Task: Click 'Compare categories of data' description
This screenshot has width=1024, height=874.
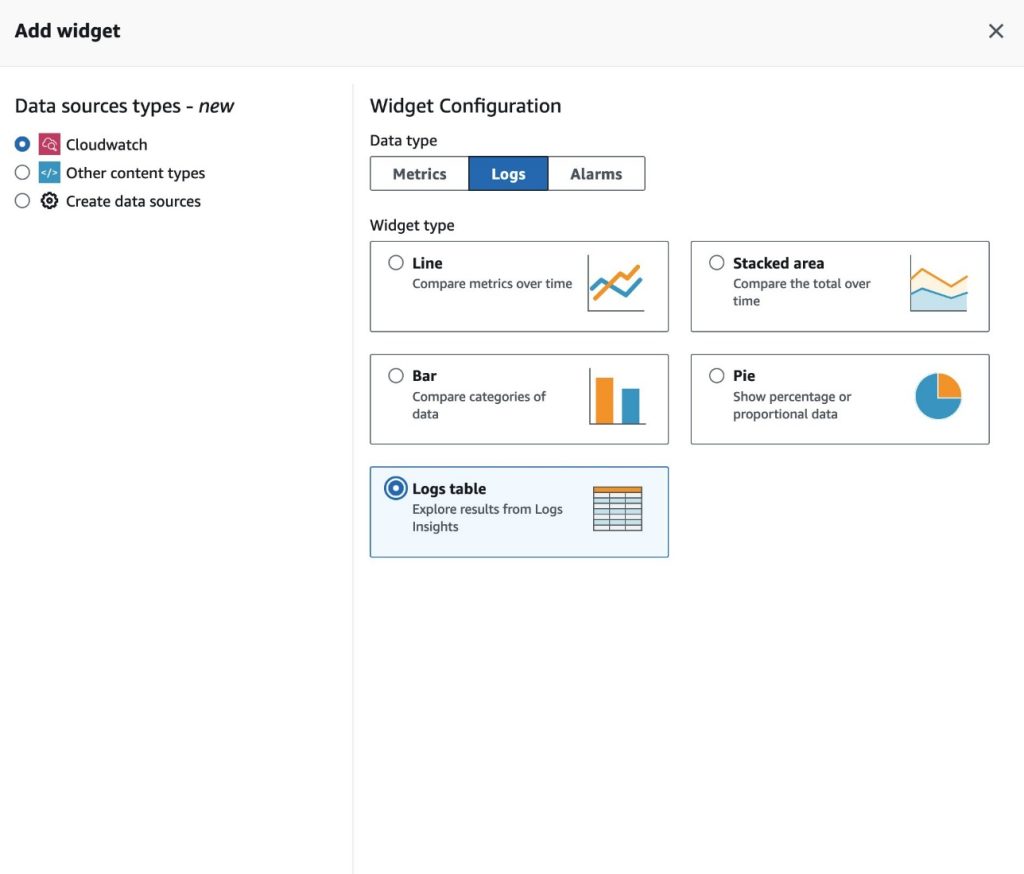Action: [479, 405]
